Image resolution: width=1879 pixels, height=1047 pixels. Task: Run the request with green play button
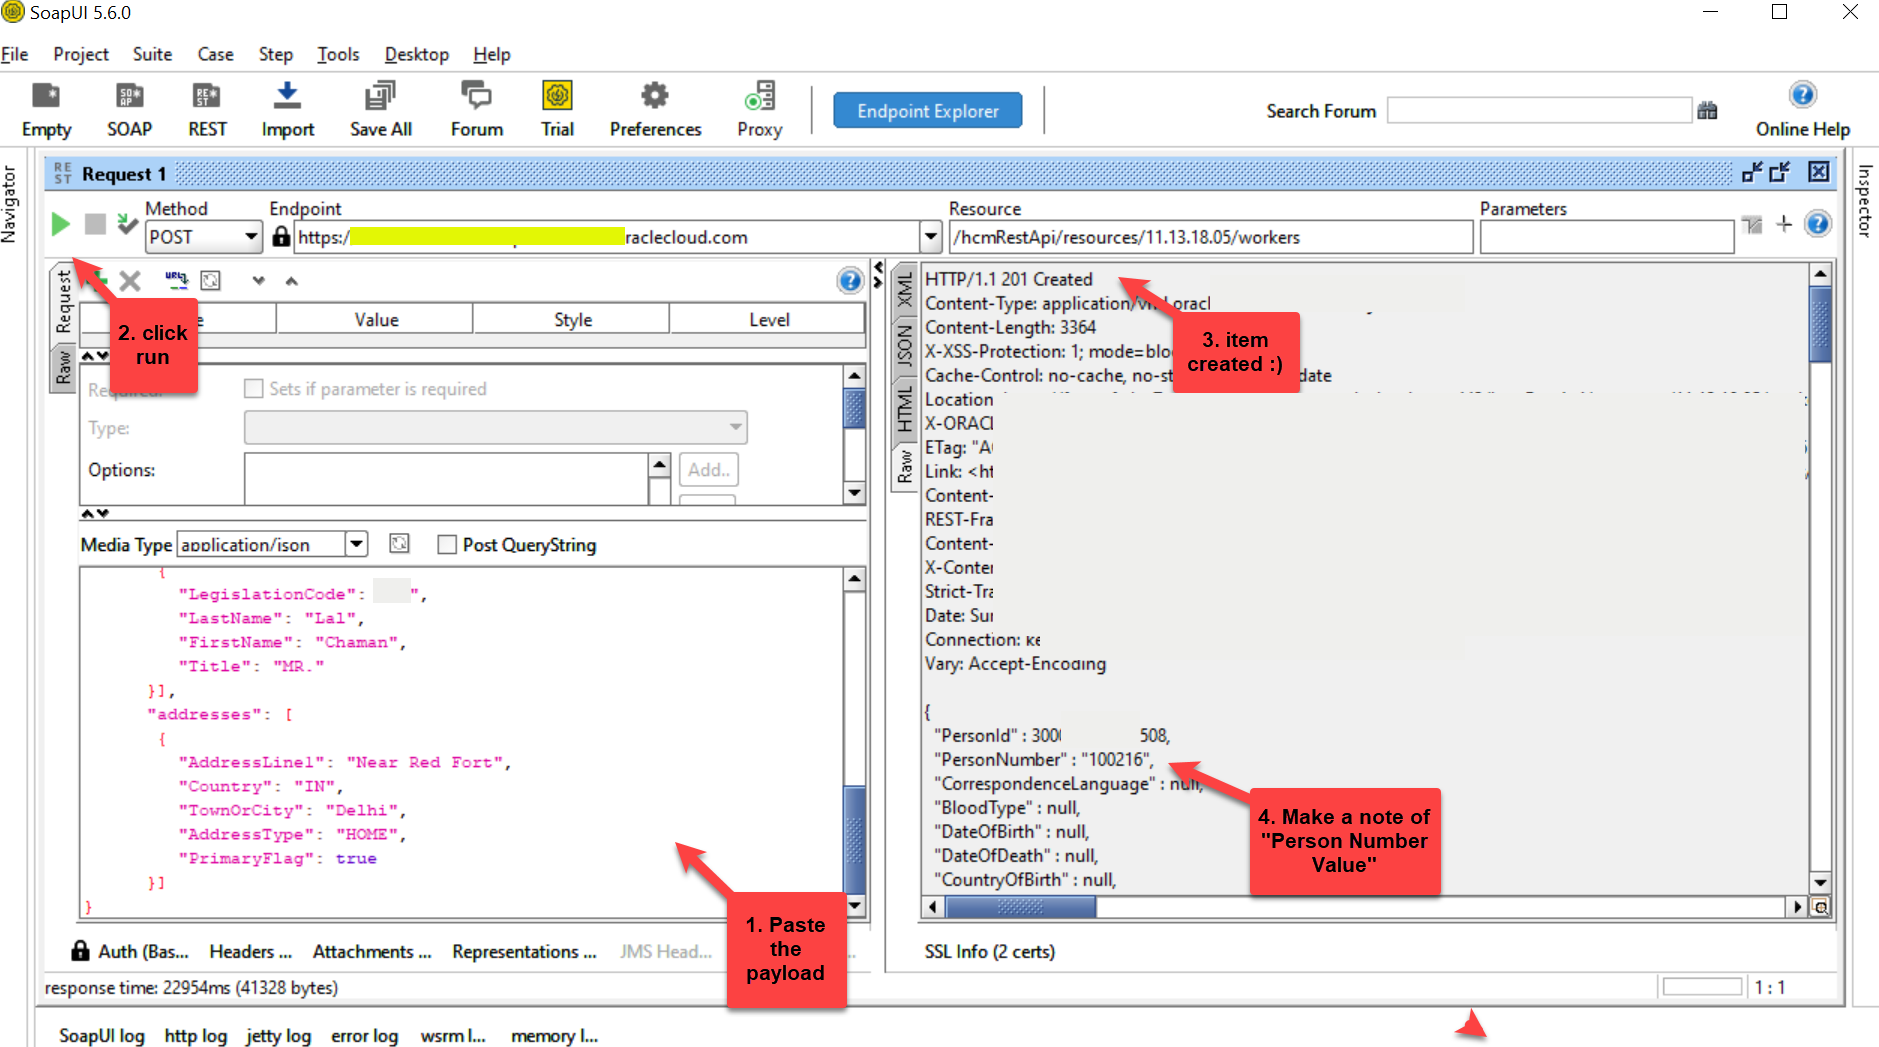pyautogui.click(x=61, y=224)
